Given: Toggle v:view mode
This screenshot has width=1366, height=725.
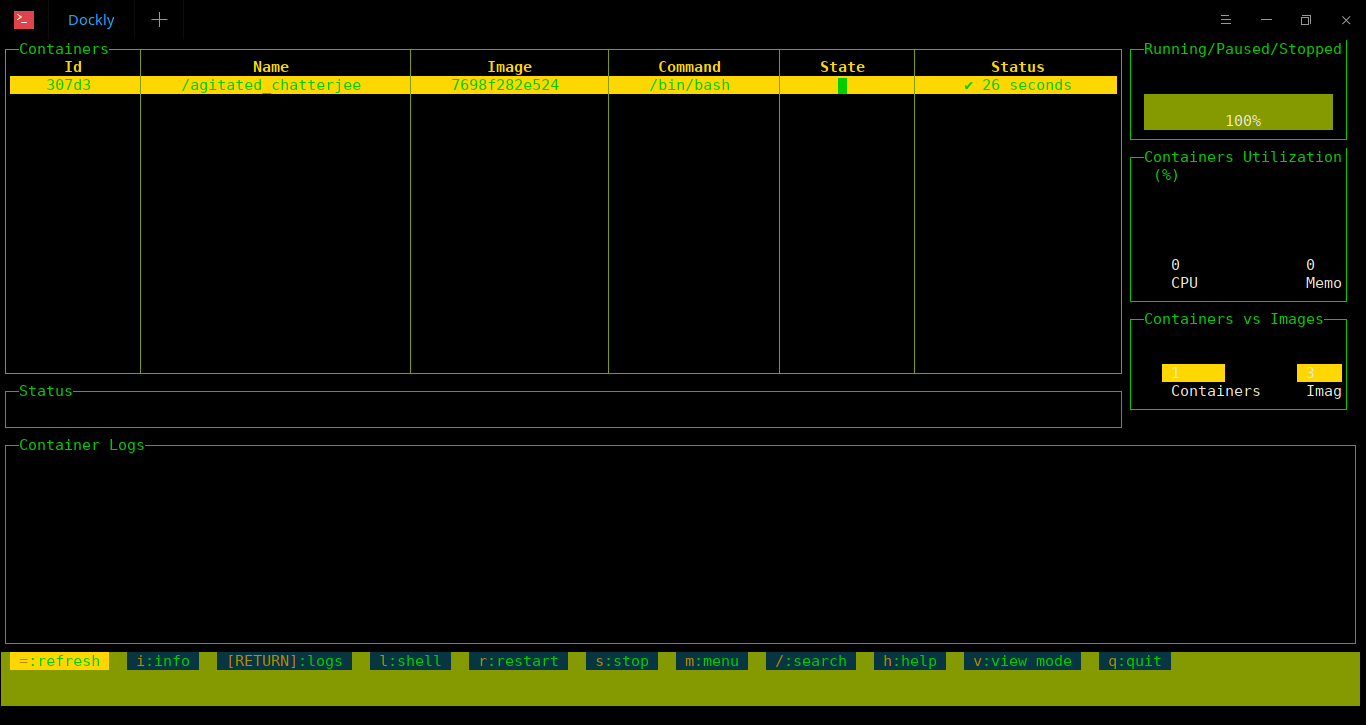Looking at the screenshot, I should pos(1022,661).
